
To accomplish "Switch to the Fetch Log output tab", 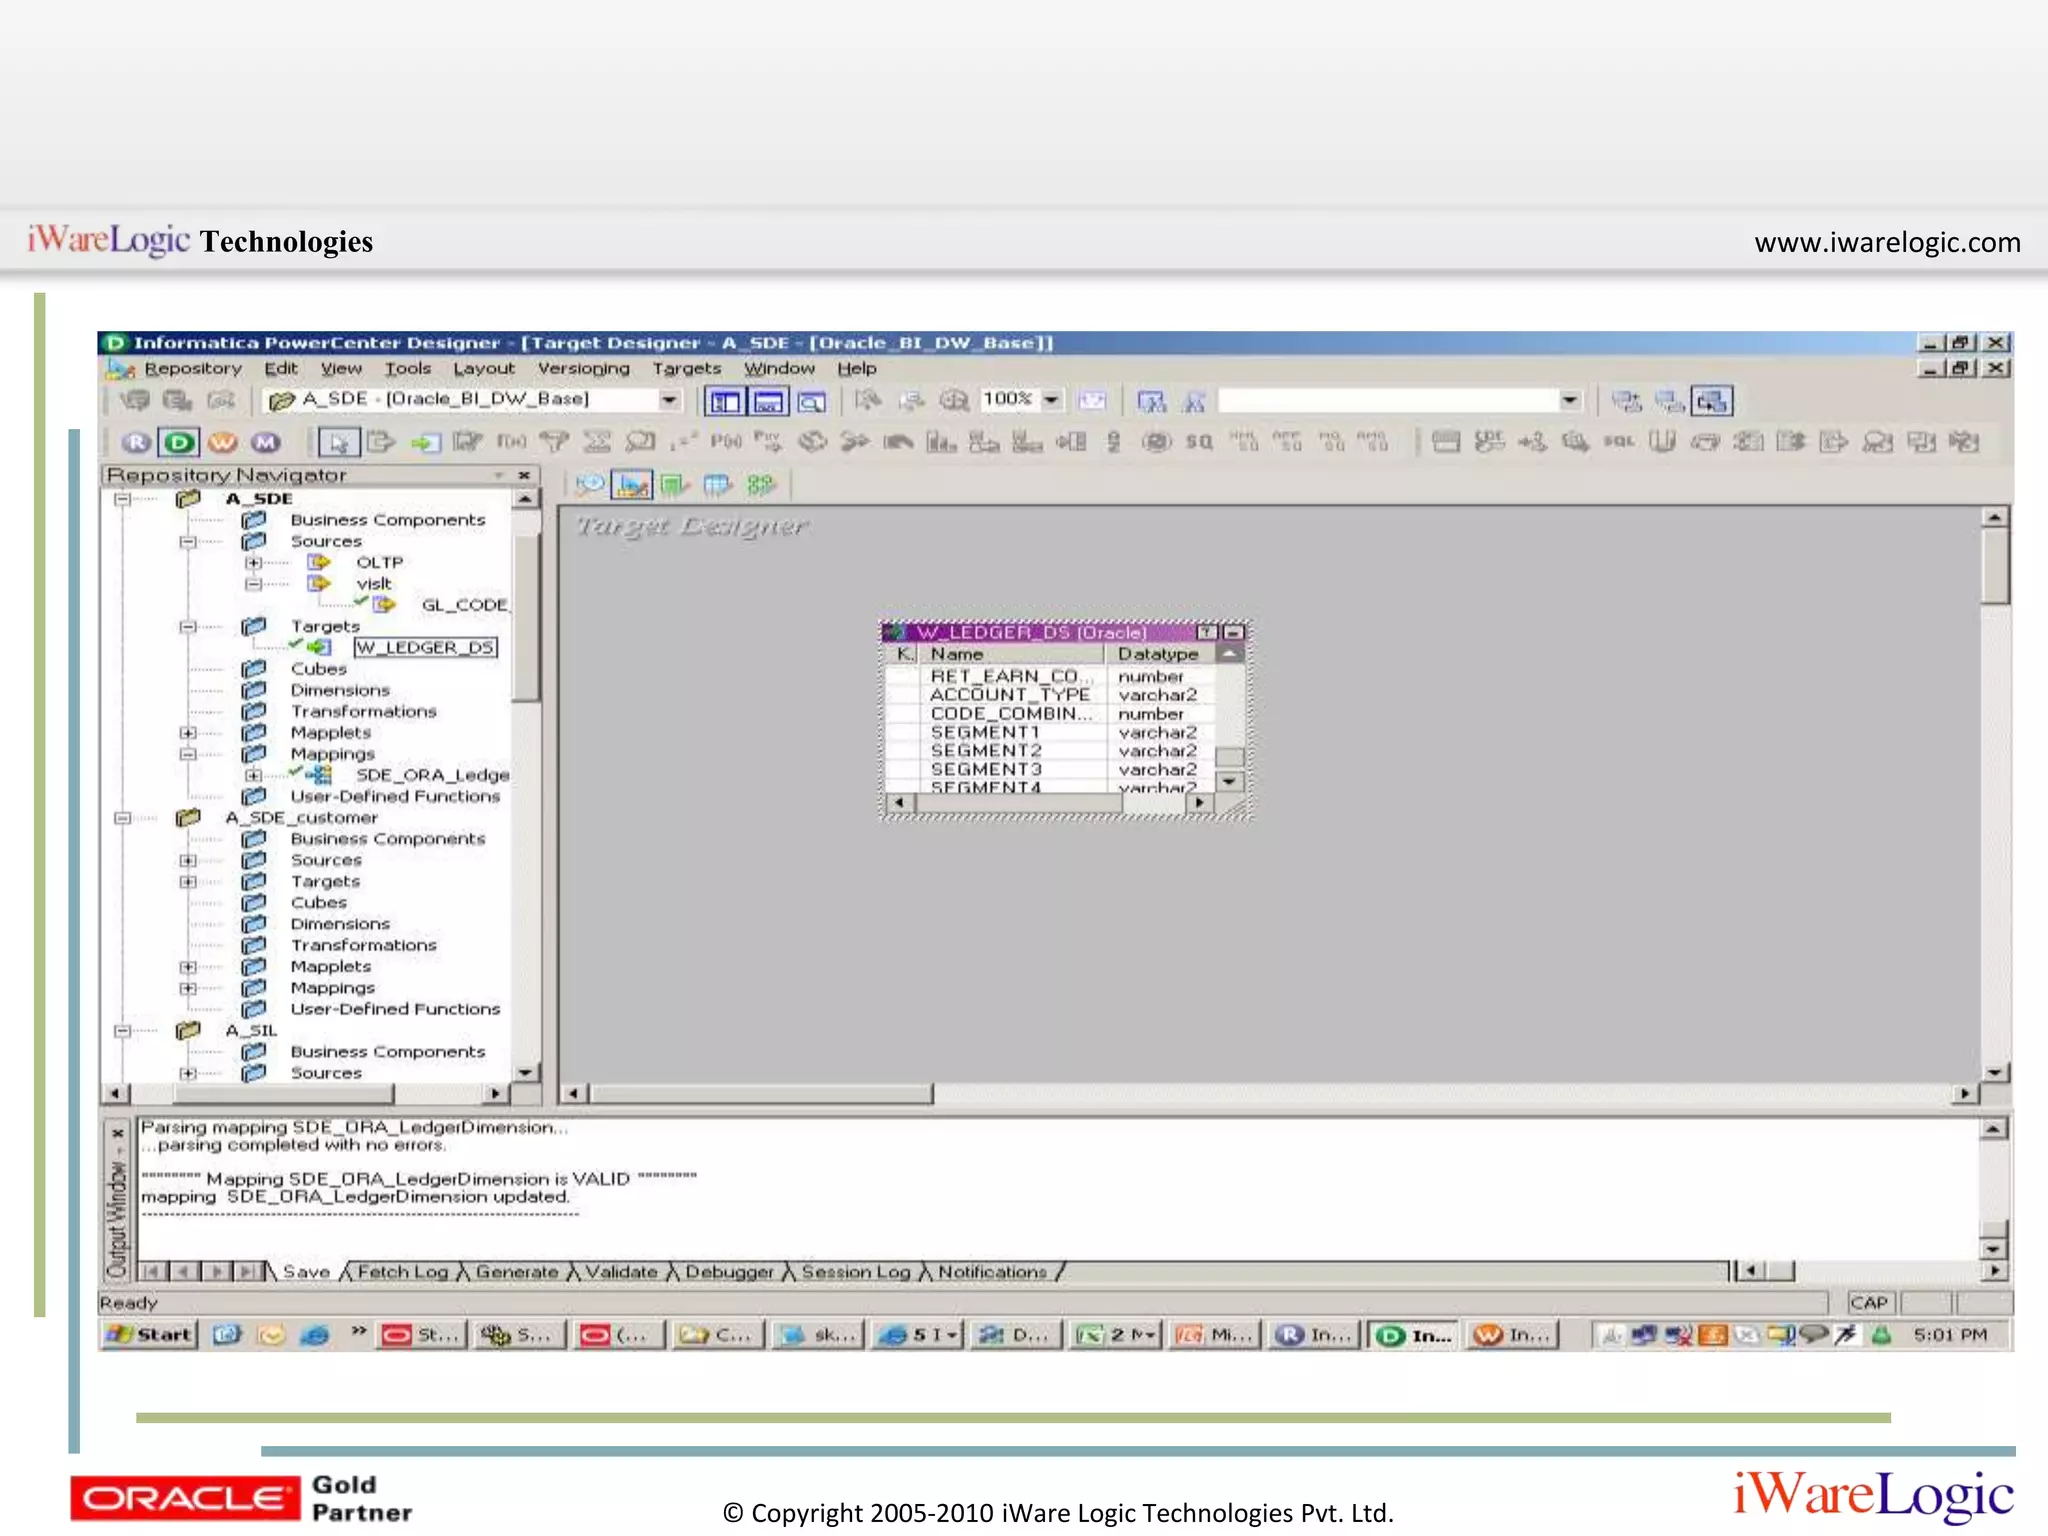I will pyautogui.click(x=403, y=1272).
